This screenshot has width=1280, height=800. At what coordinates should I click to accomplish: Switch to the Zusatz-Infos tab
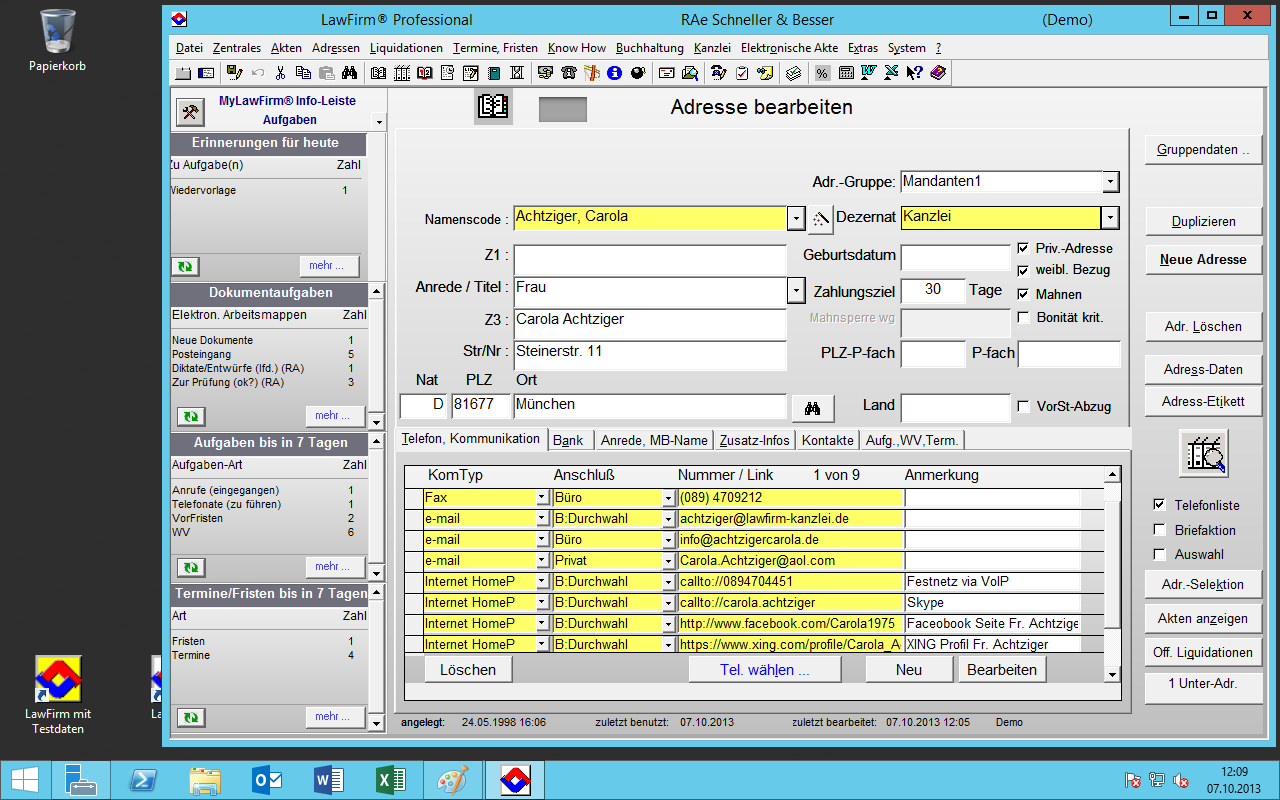tap(754, 440)
